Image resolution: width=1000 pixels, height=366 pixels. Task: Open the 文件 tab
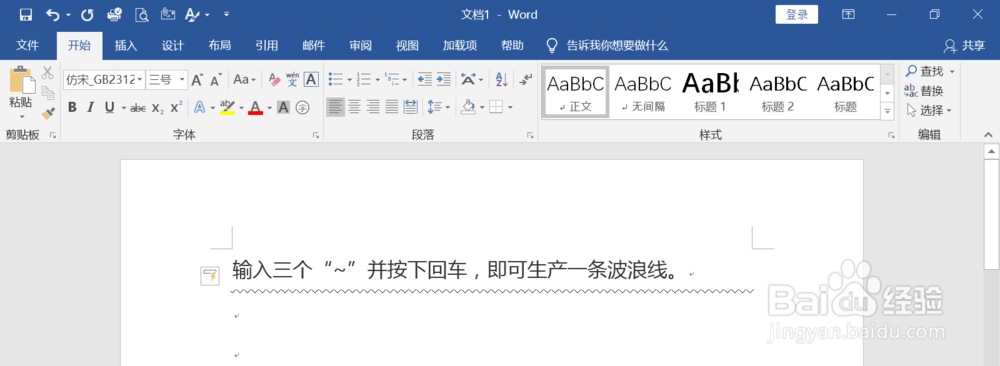pos(27,45)
